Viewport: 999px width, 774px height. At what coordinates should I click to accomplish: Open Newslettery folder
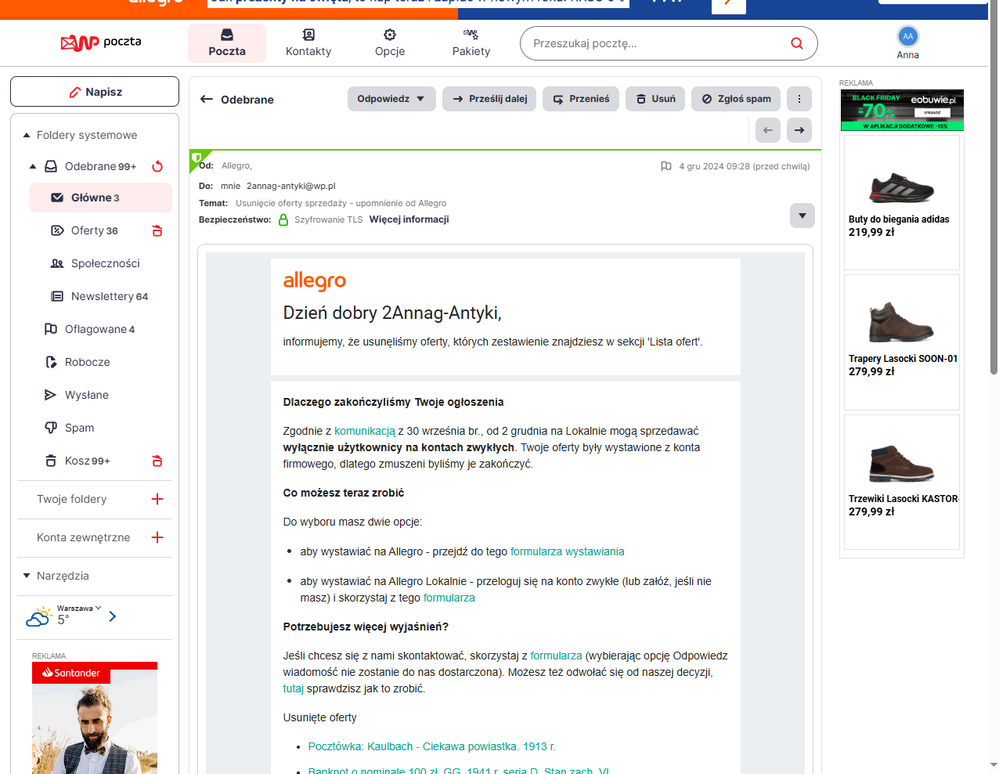[x=109, y=296]
